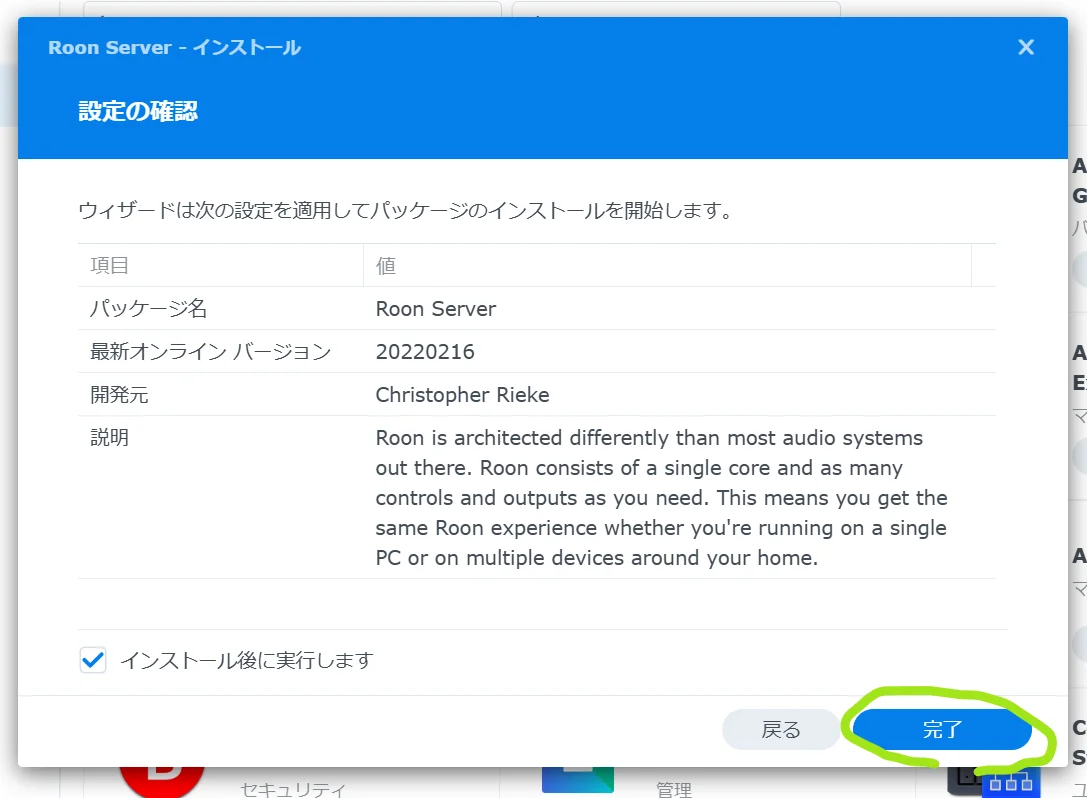Select the 最新オンライン バージョン row
Image resolution: width=1087 pixels, height=798 pixels.
click(210, 352)
